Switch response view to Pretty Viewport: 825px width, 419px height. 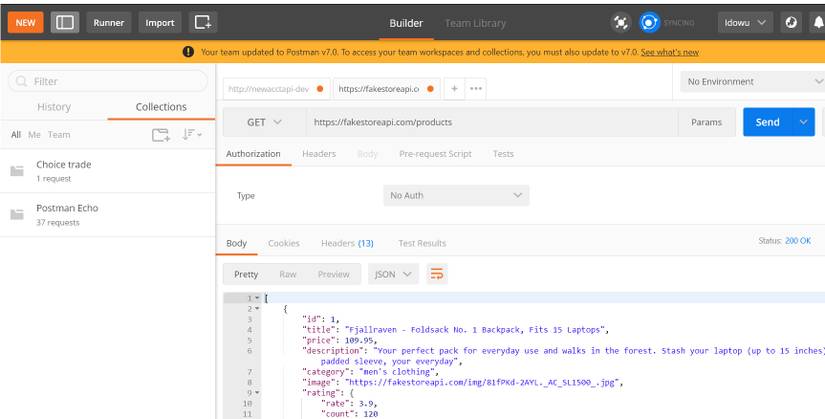click(246, 274)
